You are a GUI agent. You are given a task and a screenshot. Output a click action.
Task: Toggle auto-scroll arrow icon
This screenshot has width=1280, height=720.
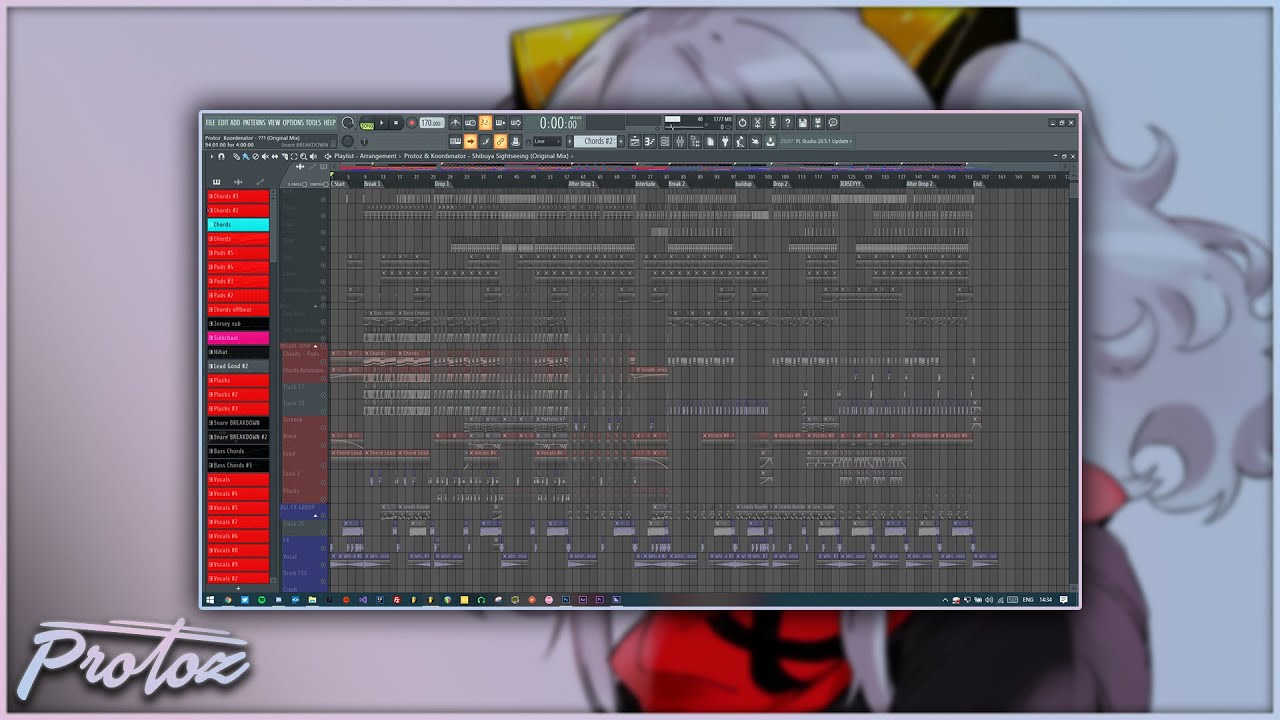tap(470, 141)
